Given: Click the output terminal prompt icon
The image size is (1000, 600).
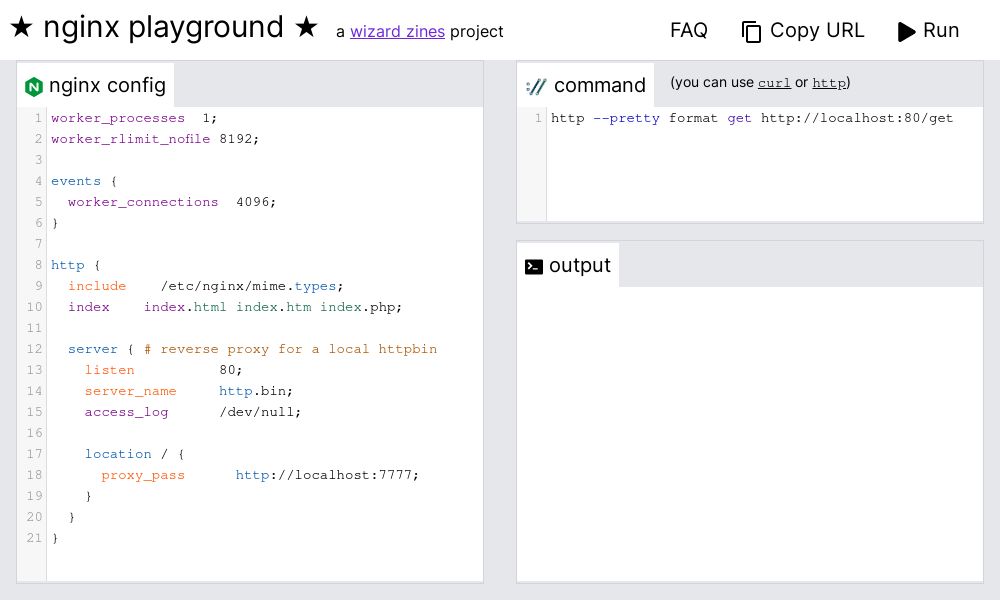Looking at the screenshot, I should [533, 266].
